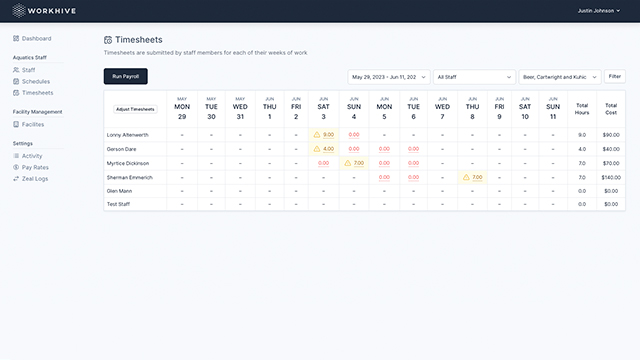Click warning icon in Lonny Altenwerth's row
The height and width of the screenshot is (360, 640).
[317, 134]
